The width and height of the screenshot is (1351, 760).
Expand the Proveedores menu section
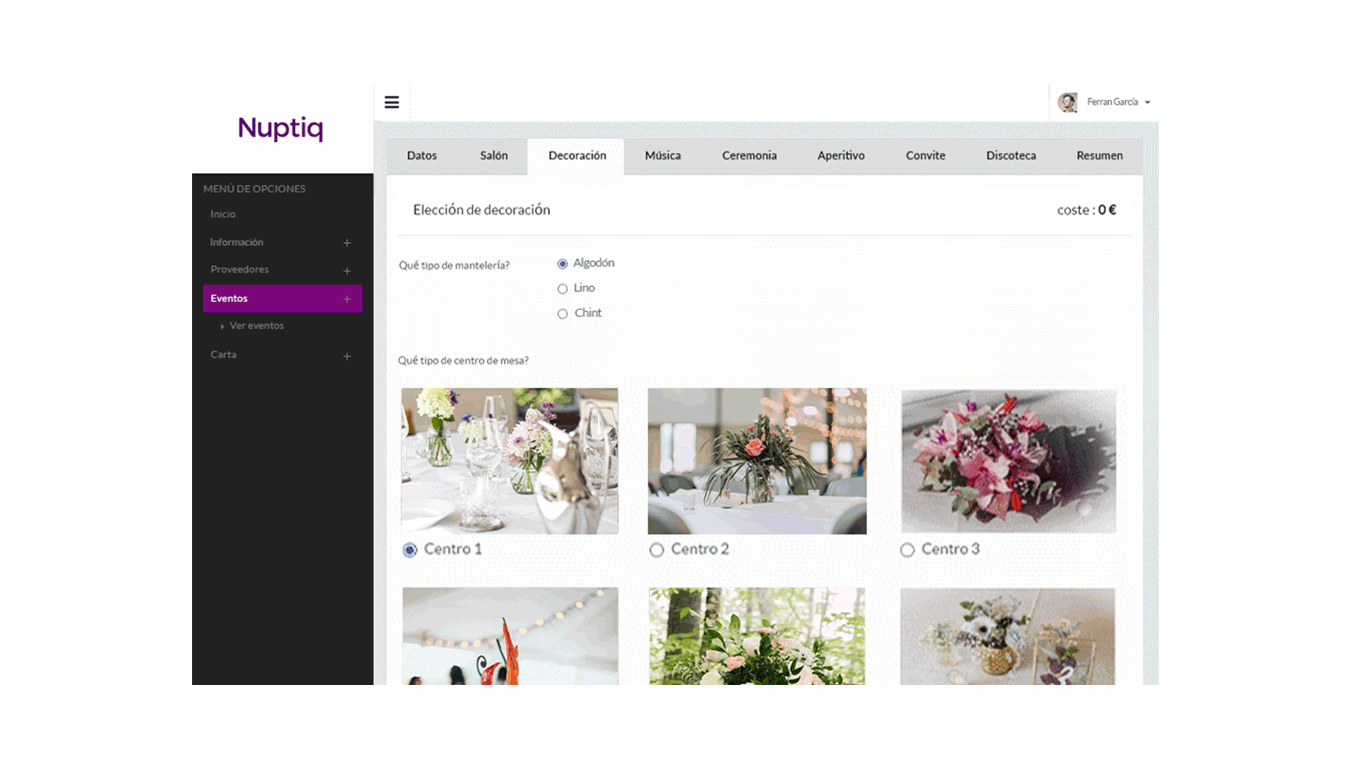[x=346, y=270]
